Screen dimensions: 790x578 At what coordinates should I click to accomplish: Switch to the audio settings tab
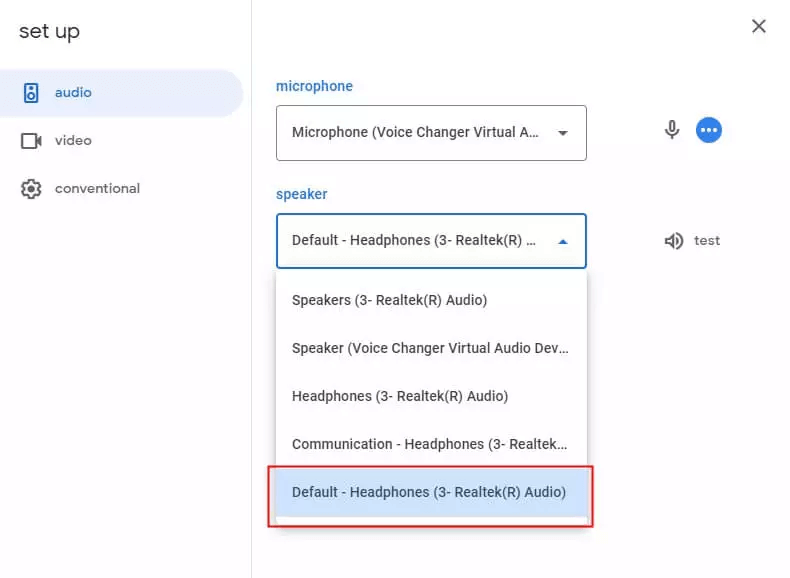coord(73,93)
